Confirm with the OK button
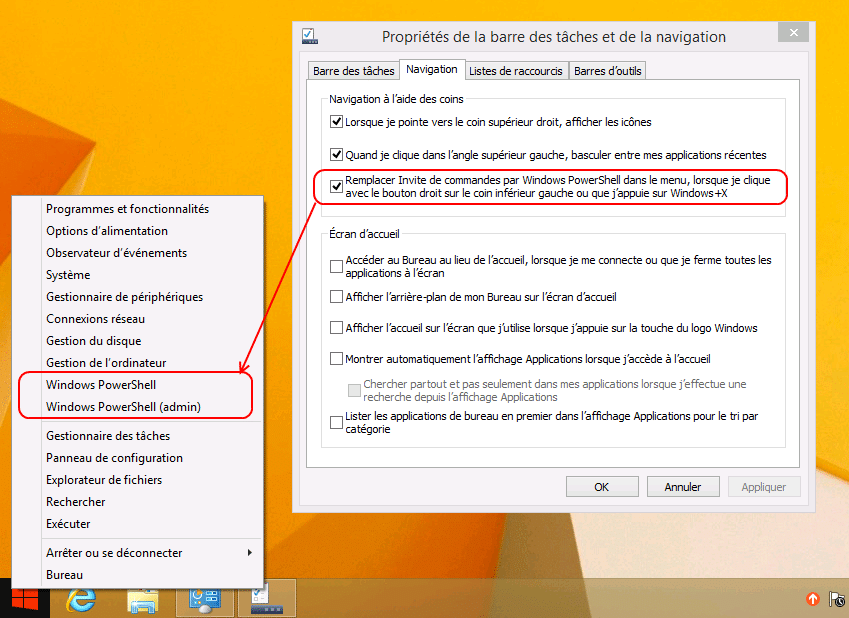Image resolution: width=849 pixels, height=618 pixels. pyautogui.click(x=602, y=486)
